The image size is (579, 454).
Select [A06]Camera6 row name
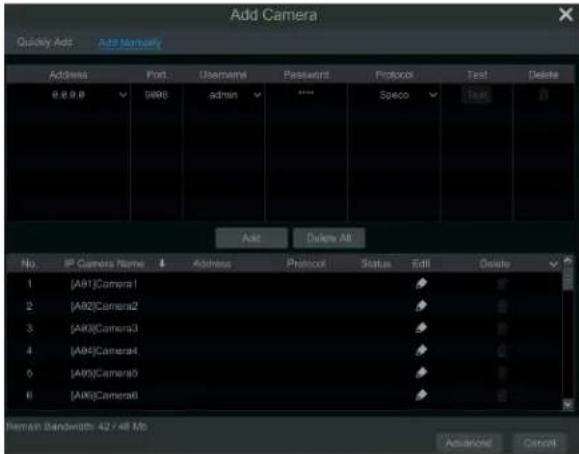[104, 396]
